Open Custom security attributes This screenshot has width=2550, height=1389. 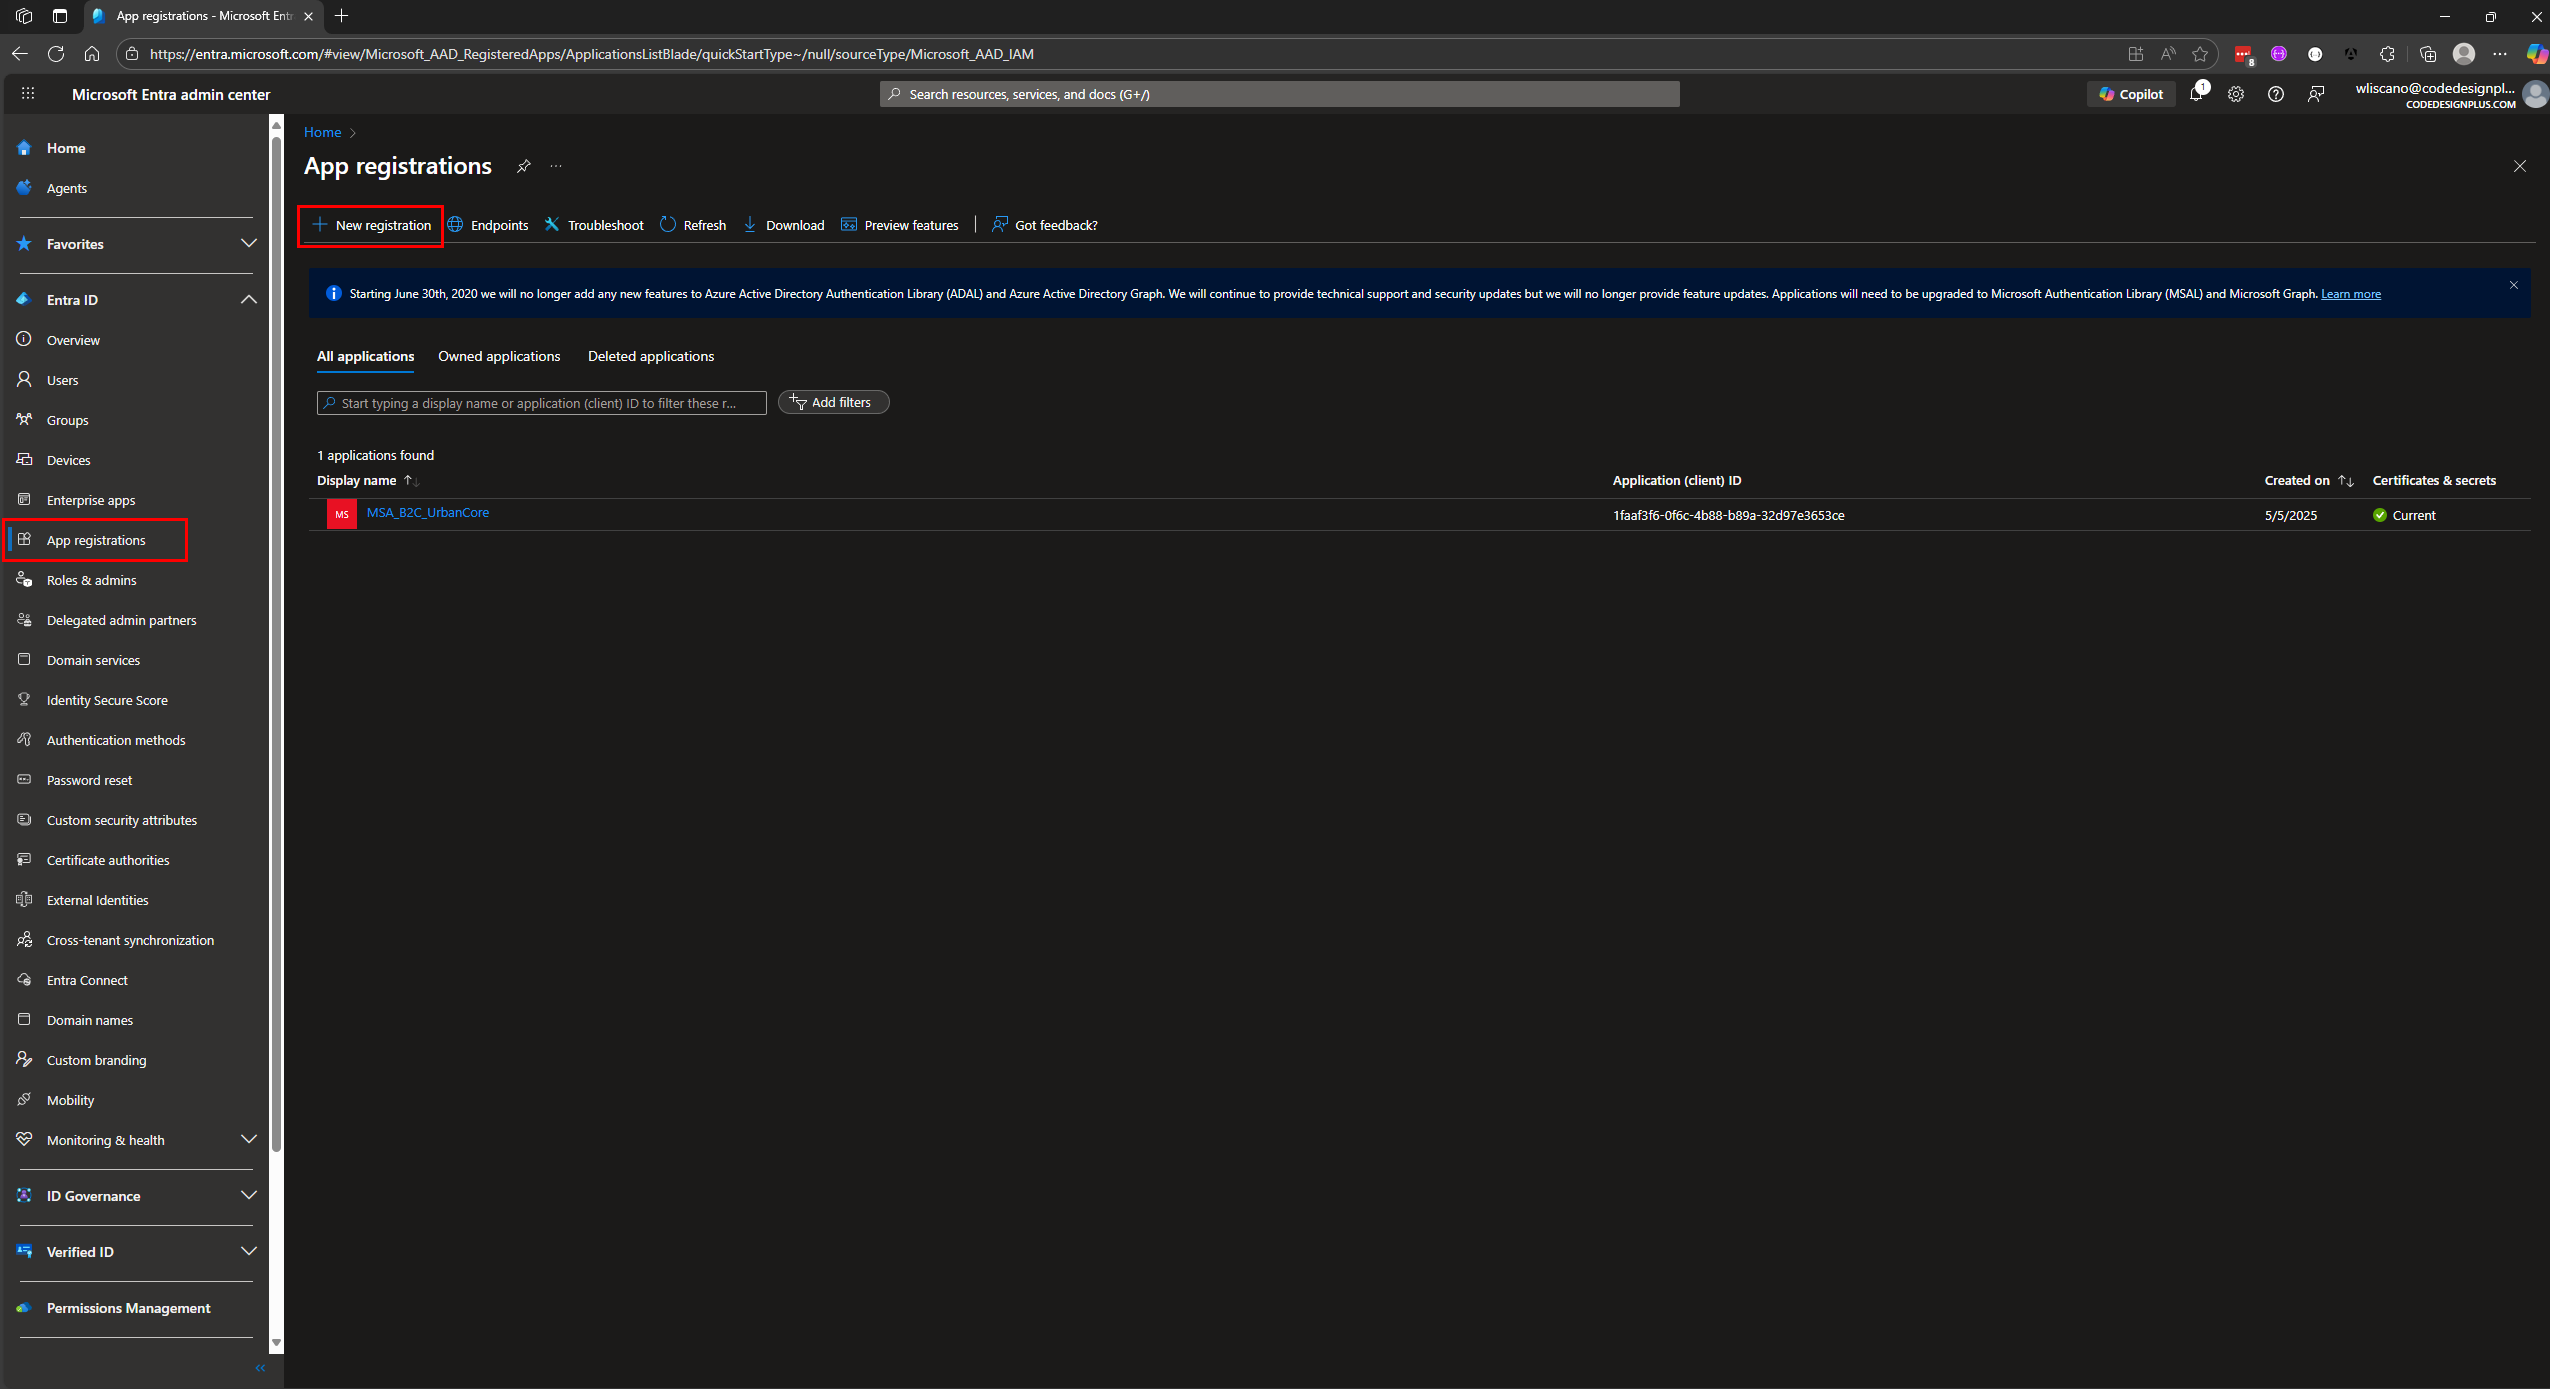(122, 820)
